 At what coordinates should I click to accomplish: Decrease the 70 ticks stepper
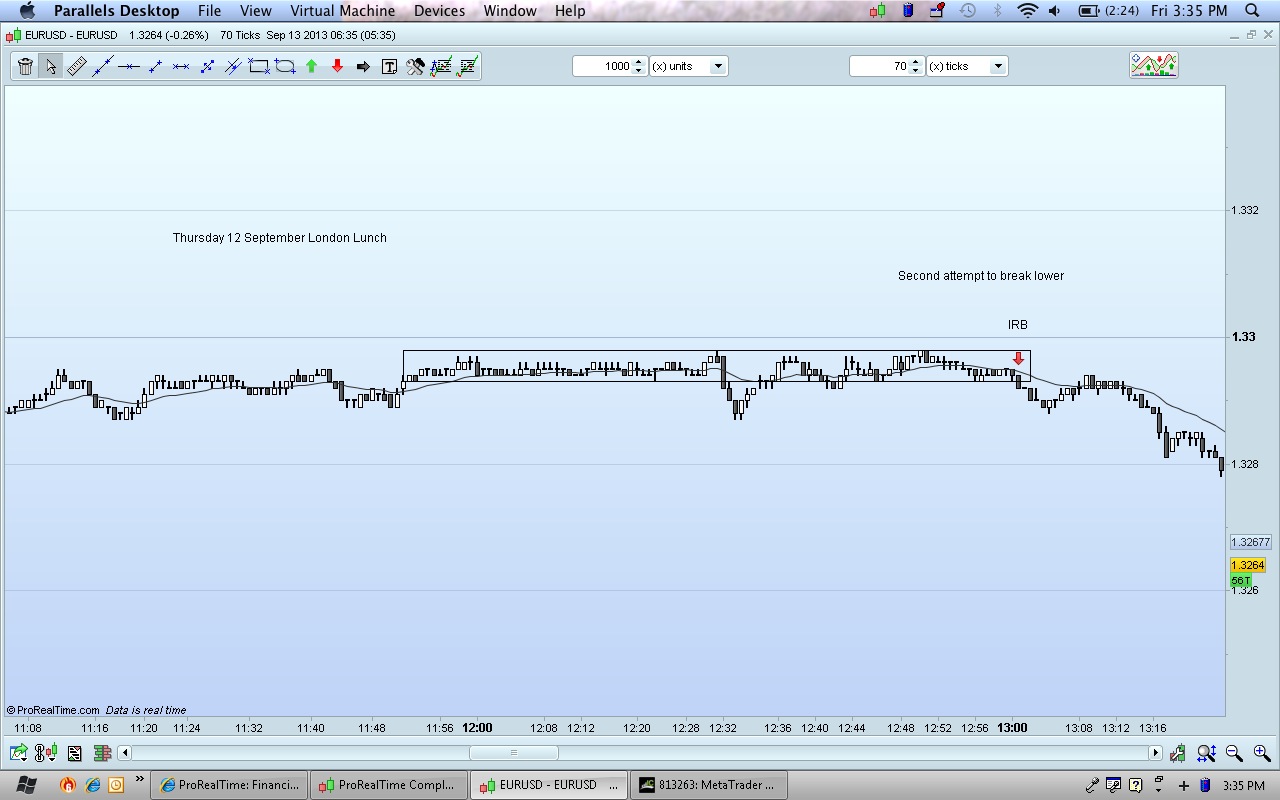point(916,71)
